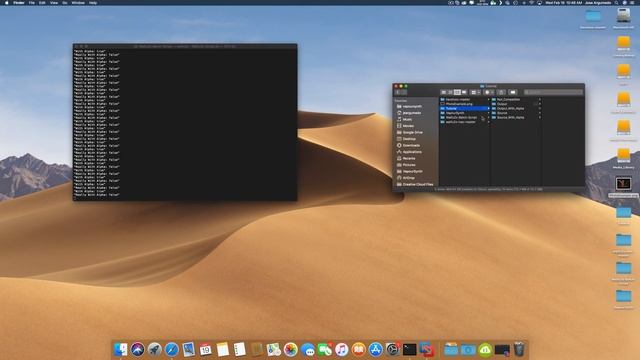
Task: Click the green cloud download icon in Dock
Action: click(x=485, y=350)
